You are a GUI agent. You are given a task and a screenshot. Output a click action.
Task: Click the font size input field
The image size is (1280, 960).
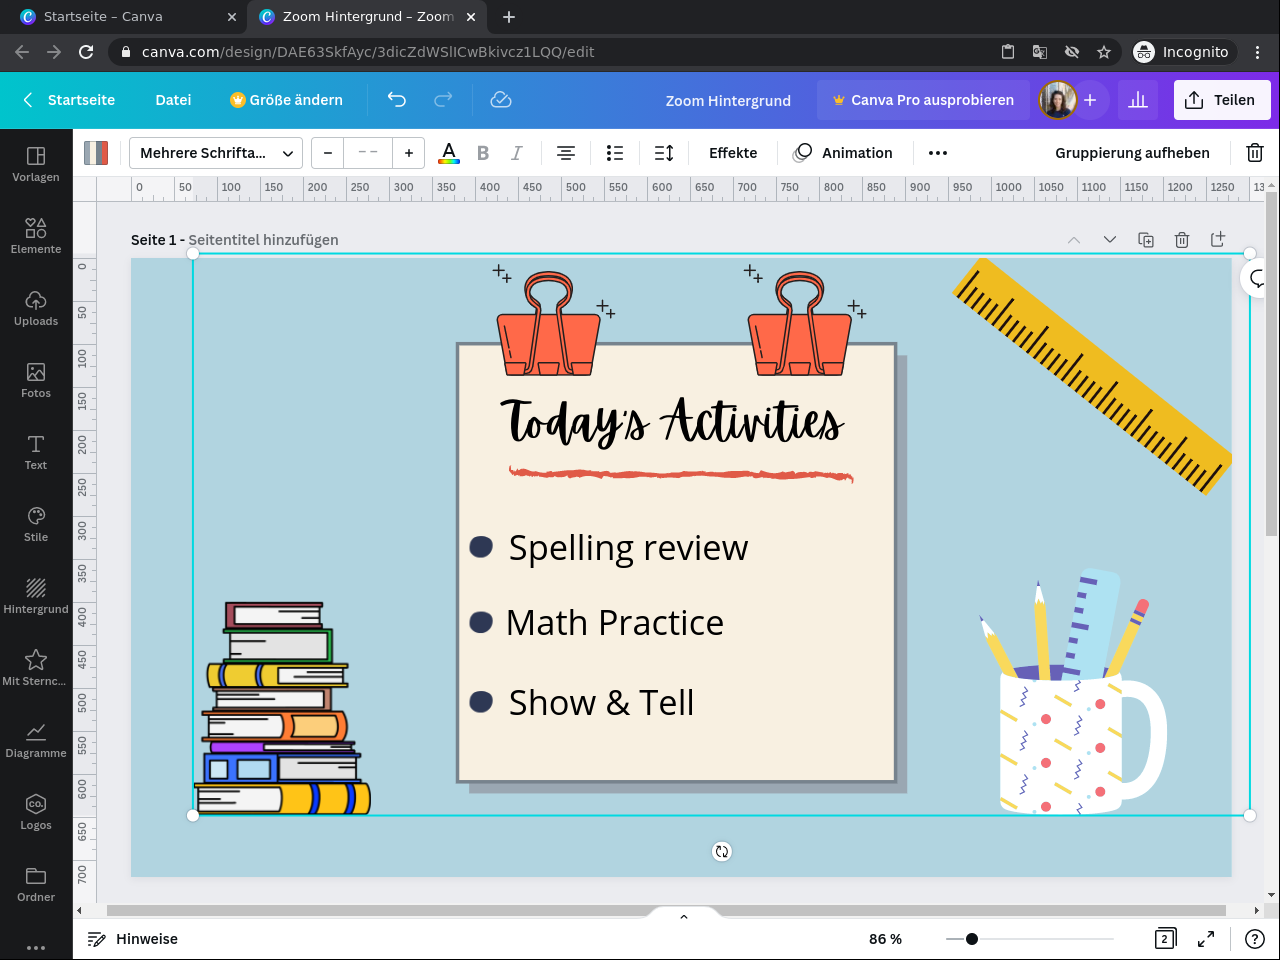368,153
